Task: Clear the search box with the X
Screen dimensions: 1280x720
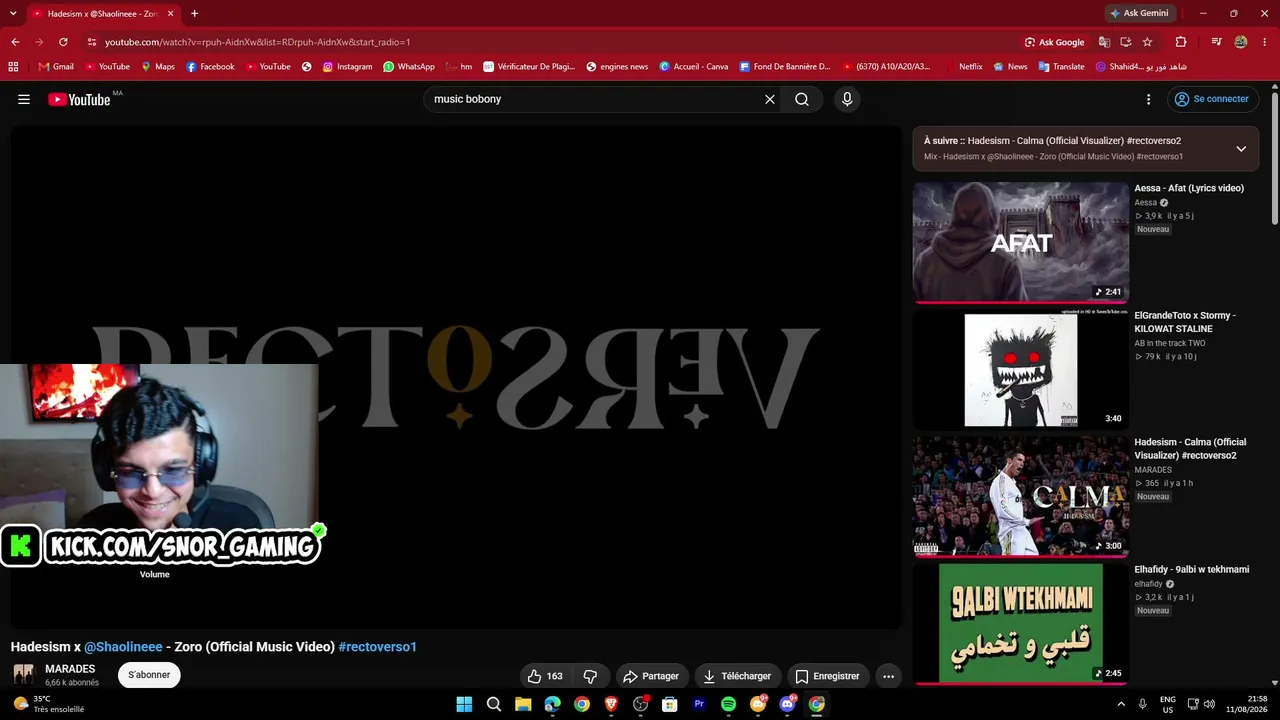Action: tap(770, 99)
